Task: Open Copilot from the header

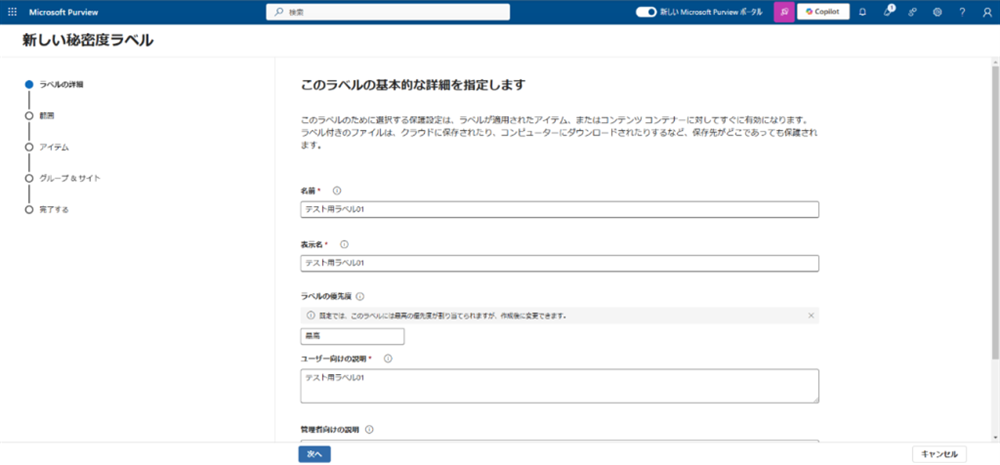Action: [x=823, y=12]
